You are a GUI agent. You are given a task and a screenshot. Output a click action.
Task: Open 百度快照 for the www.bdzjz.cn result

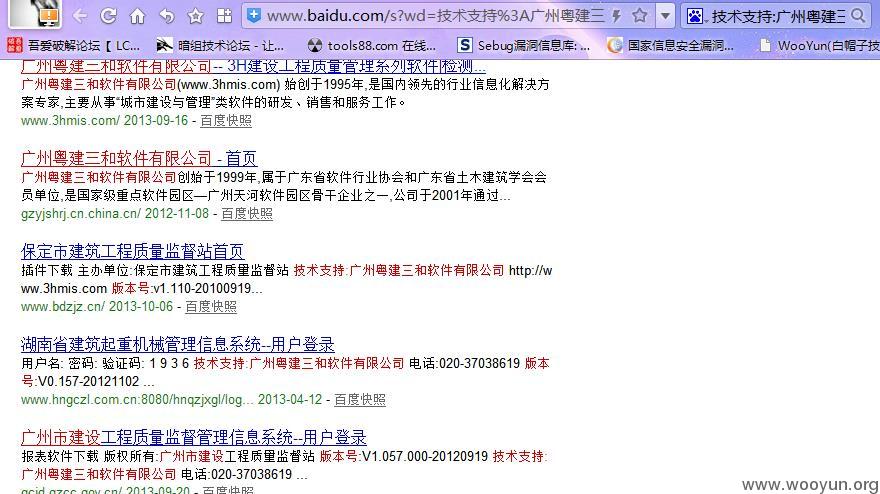(211, 307)
